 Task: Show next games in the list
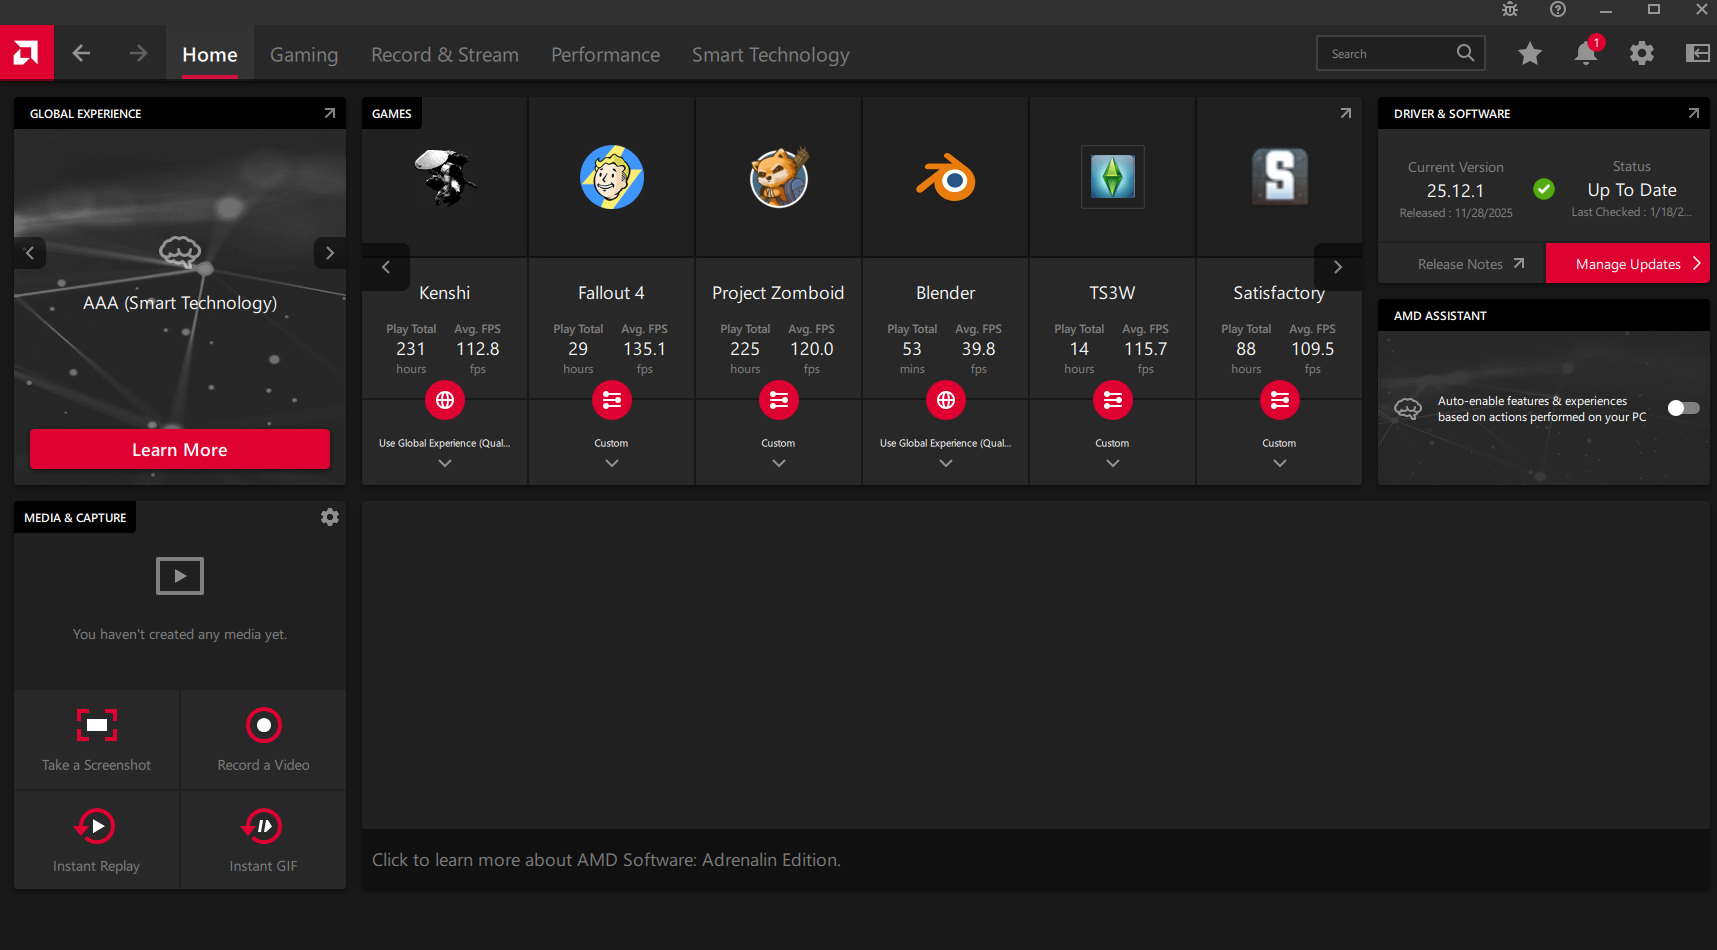click(x=1338, y=267)
